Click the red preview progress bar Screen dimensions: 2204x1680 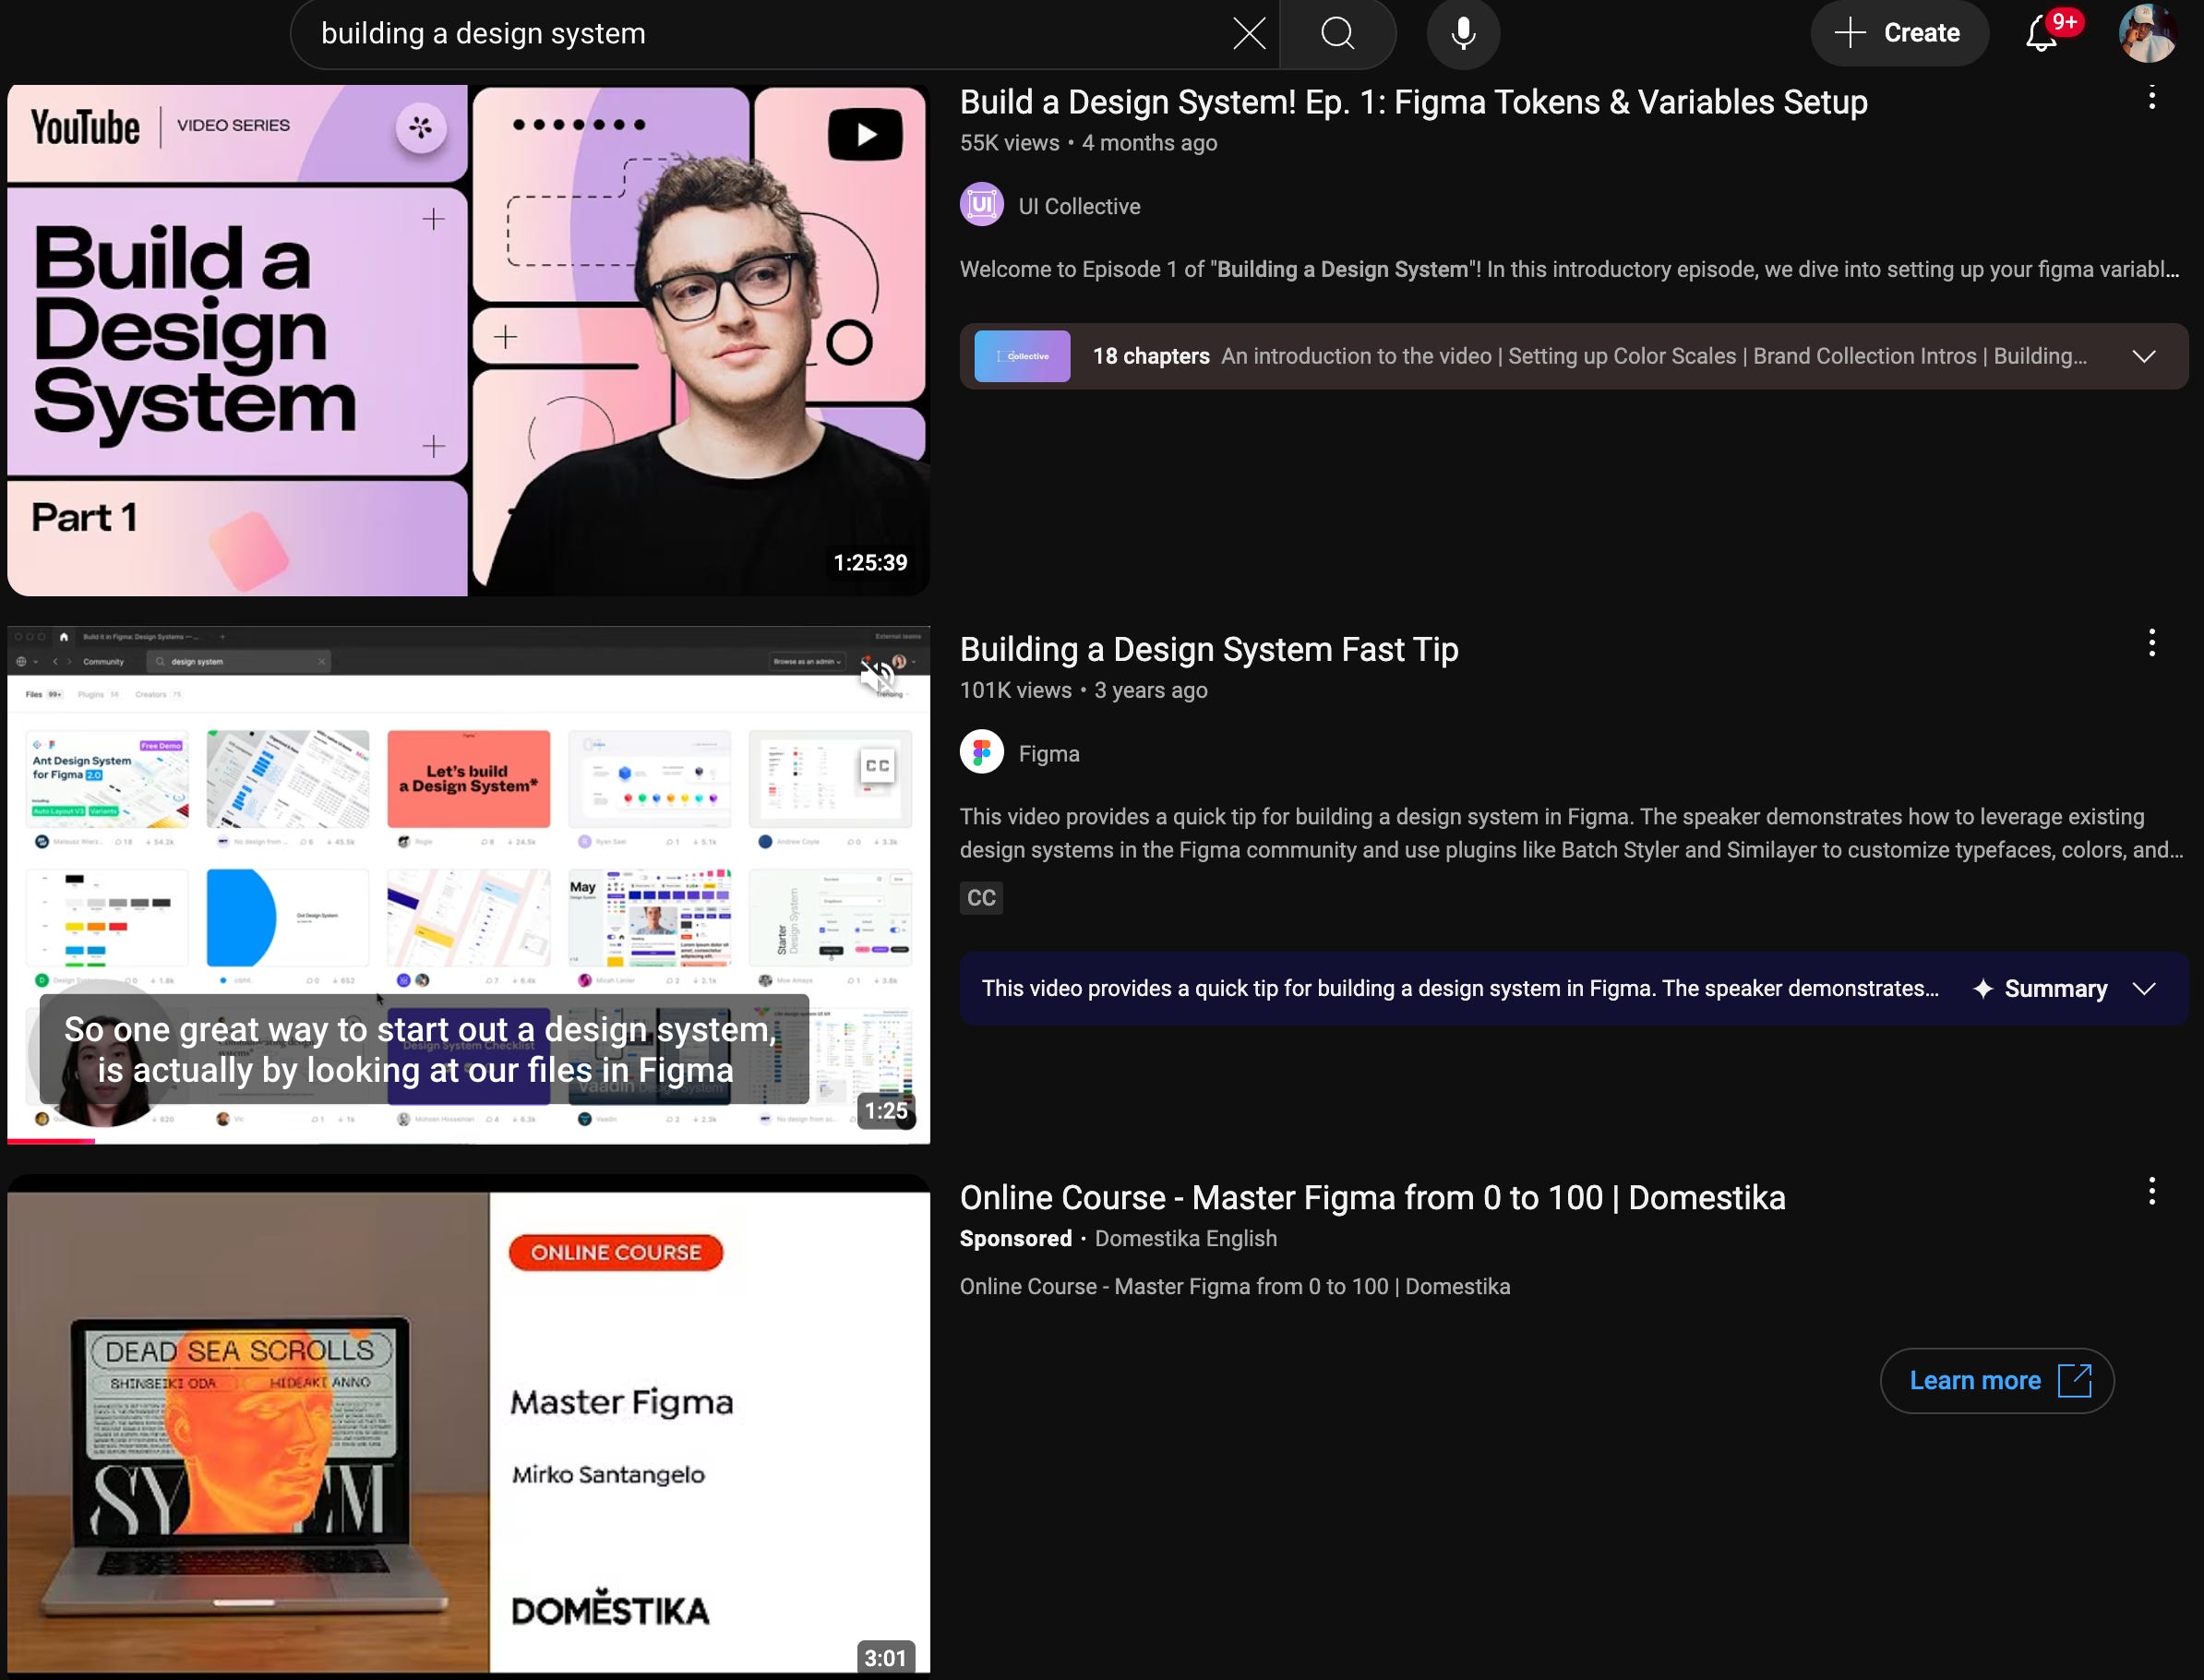[x=50, y=1140]
